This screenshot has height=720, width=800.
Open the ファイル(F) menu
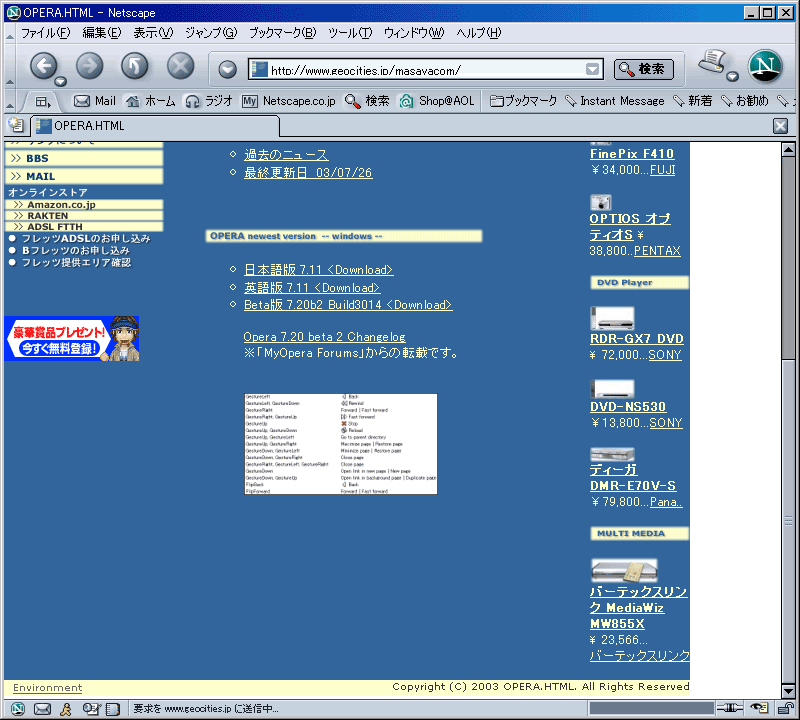tap(45, 33)
